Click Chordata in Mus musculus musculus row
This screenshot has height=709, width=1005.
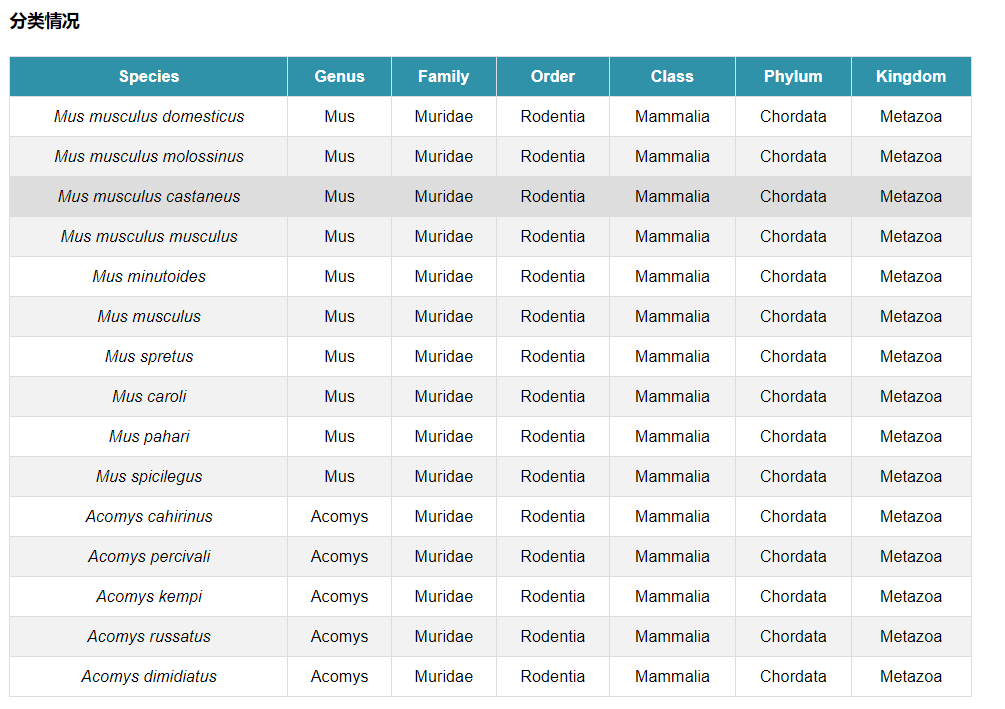793,237
